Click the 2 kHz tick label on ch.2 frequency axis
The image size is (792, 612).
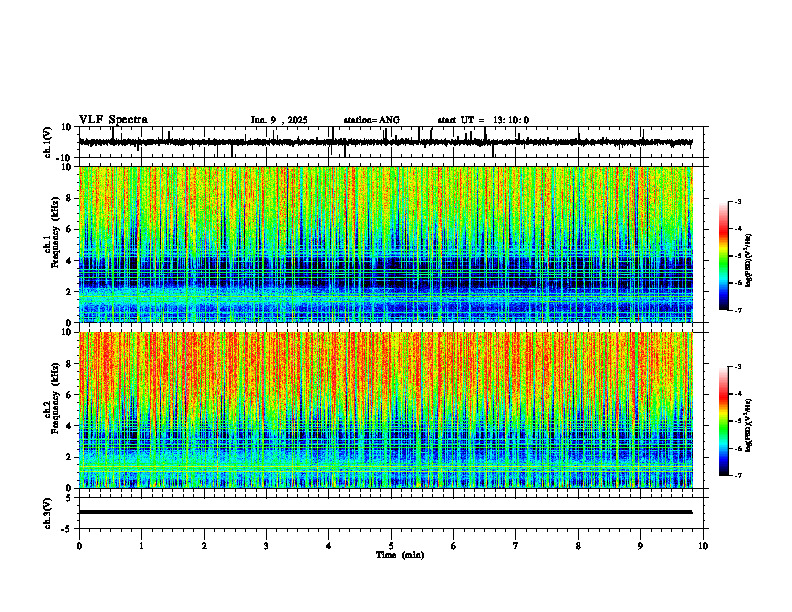point(69,457)
